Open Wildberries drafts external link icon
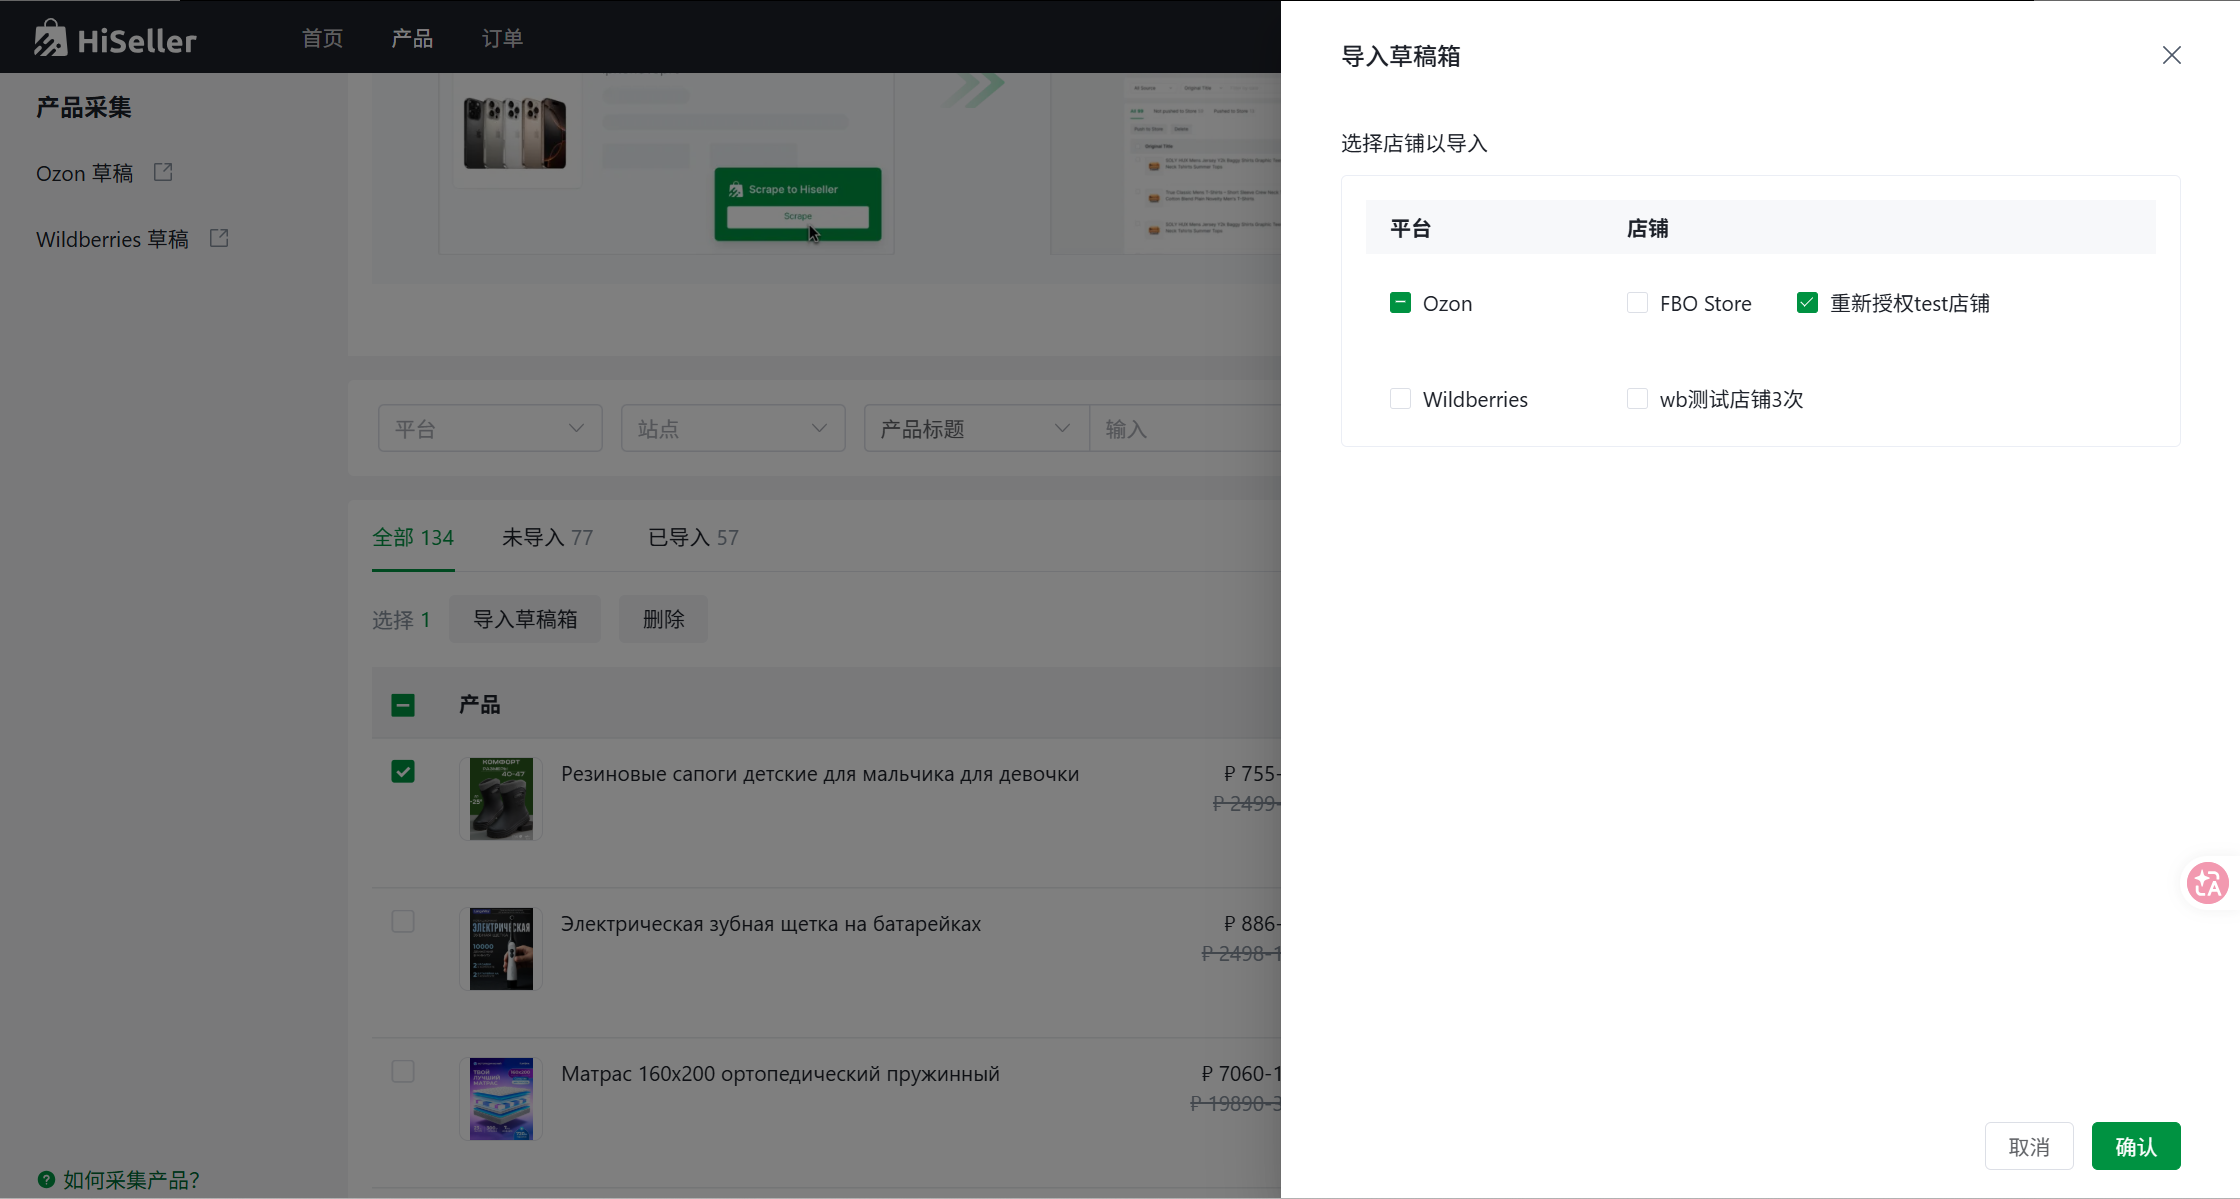Image resolution: width=2240 pixels, height=1199 pixels. point(219,238)
